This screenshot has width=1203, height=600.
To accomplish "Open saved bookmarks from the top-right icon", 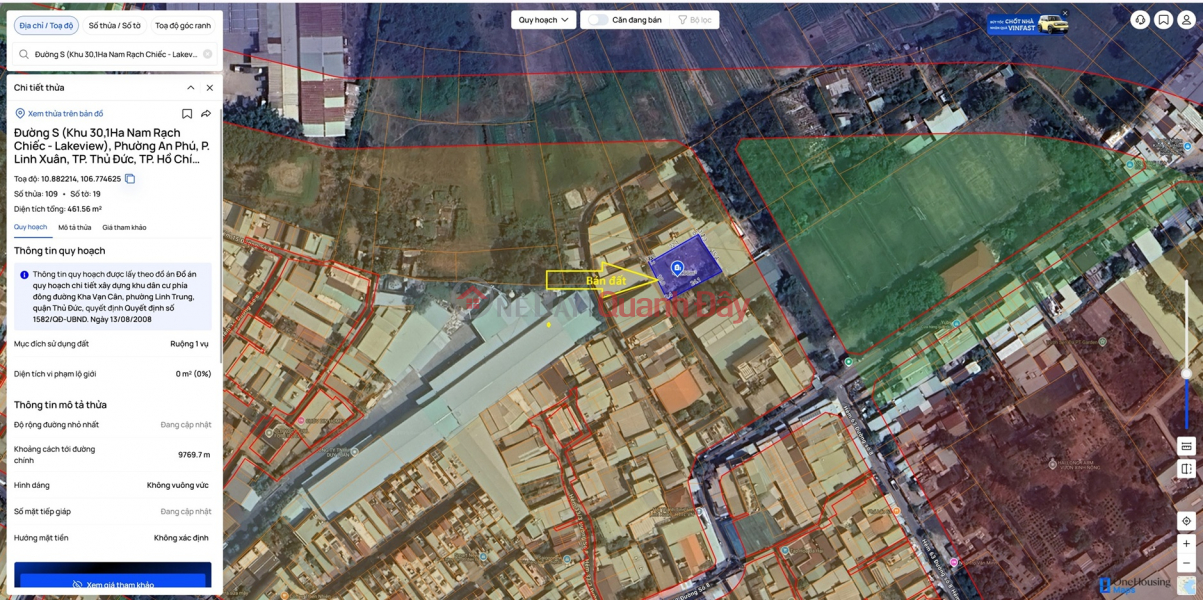I will (x=1162, y=19).
